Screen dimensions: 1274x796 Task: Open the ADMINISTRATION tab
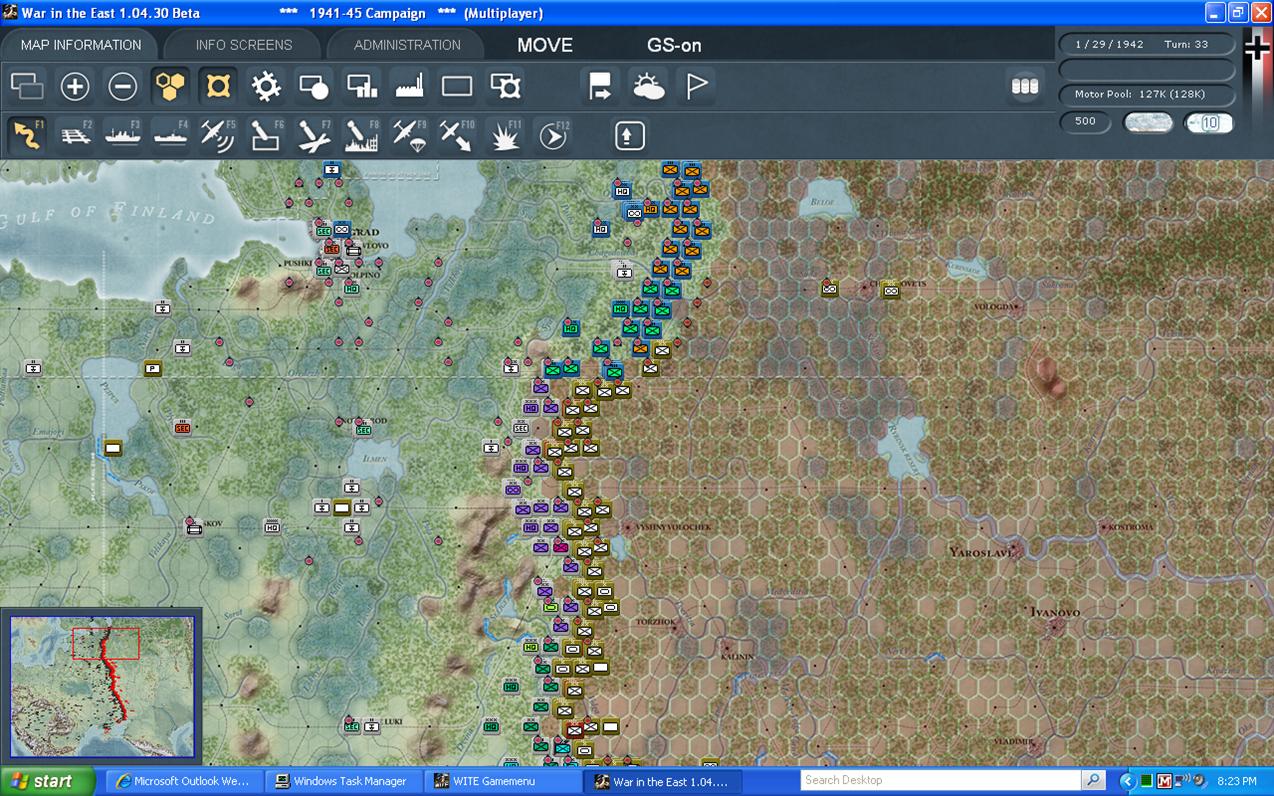pyautogui.click(x=407, y=45)
